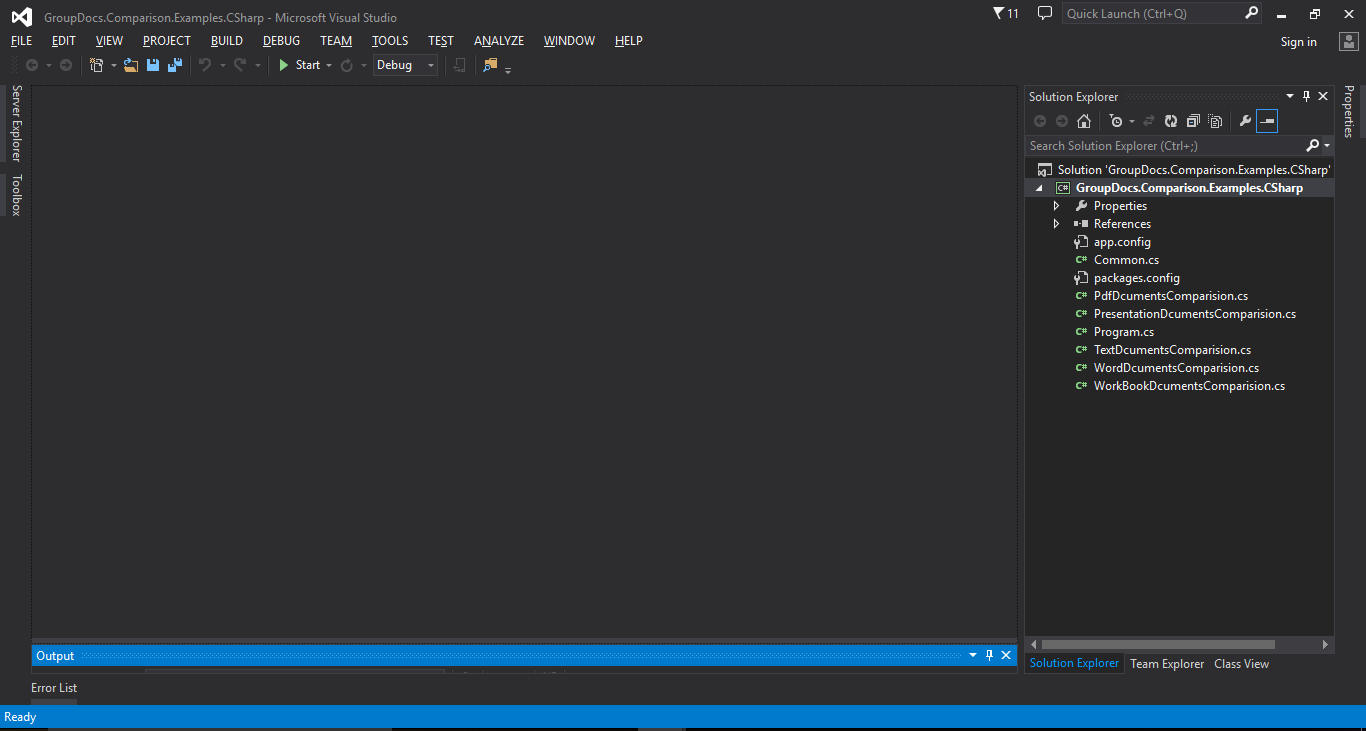Select PdfDcumentsComparision.cs file
This screenshot has width=1366, height=731.
point(1171,296)
